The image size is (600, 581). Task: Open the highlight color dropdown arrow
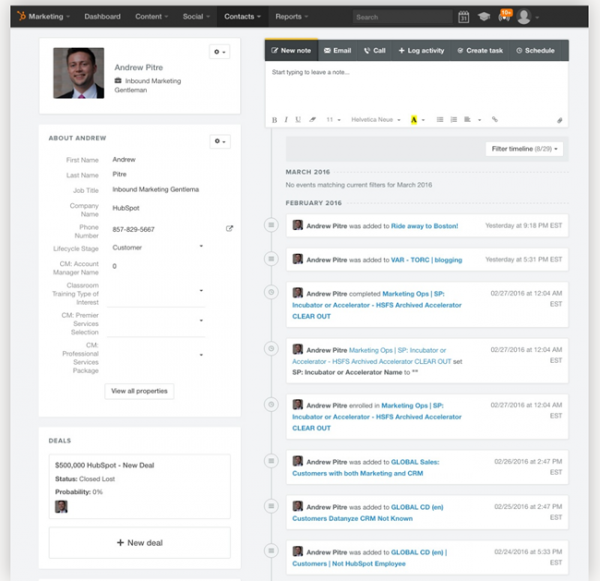[423, 120]
